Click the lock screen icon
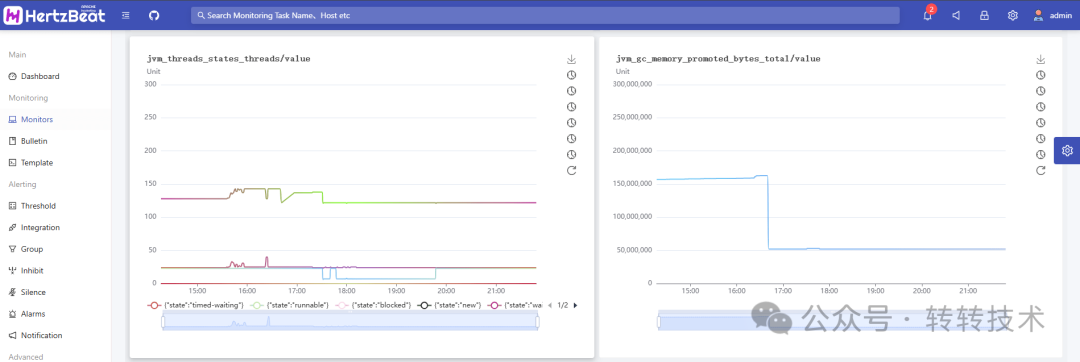The image size is (1080, 362). [x=984, y=15]
